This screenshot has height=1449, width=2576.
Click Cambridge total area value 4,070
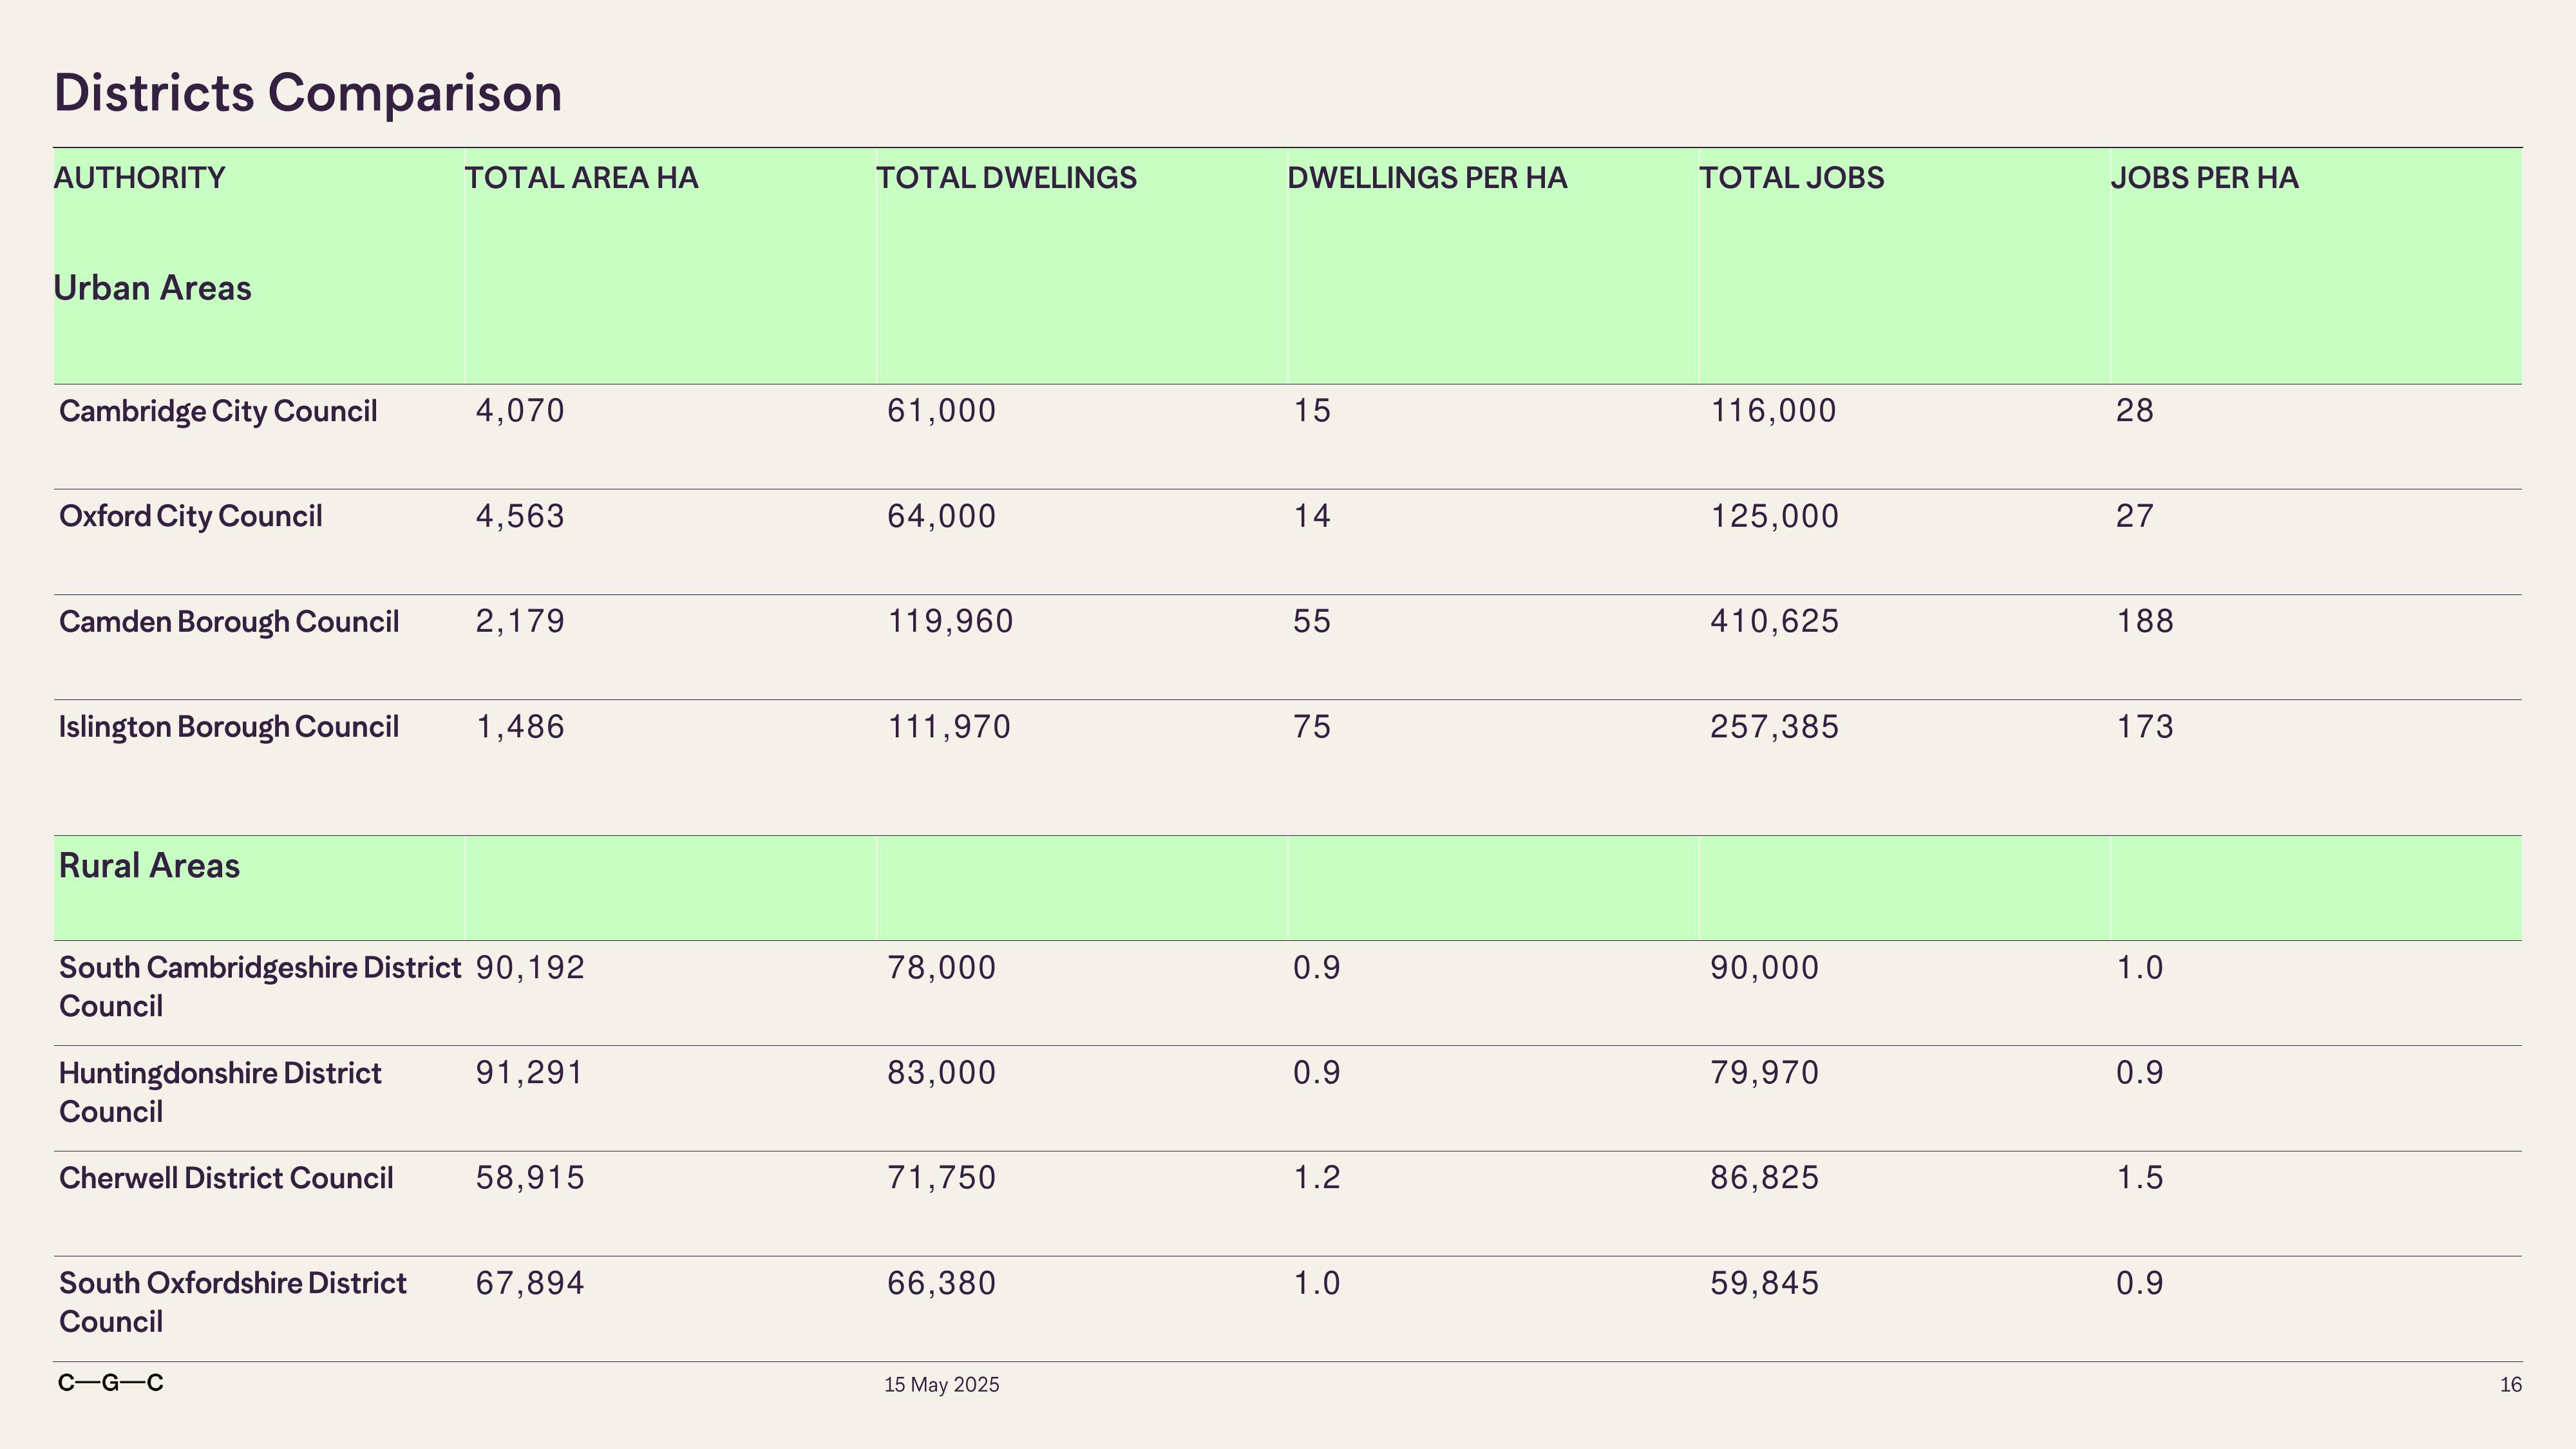tap(520, 411)
